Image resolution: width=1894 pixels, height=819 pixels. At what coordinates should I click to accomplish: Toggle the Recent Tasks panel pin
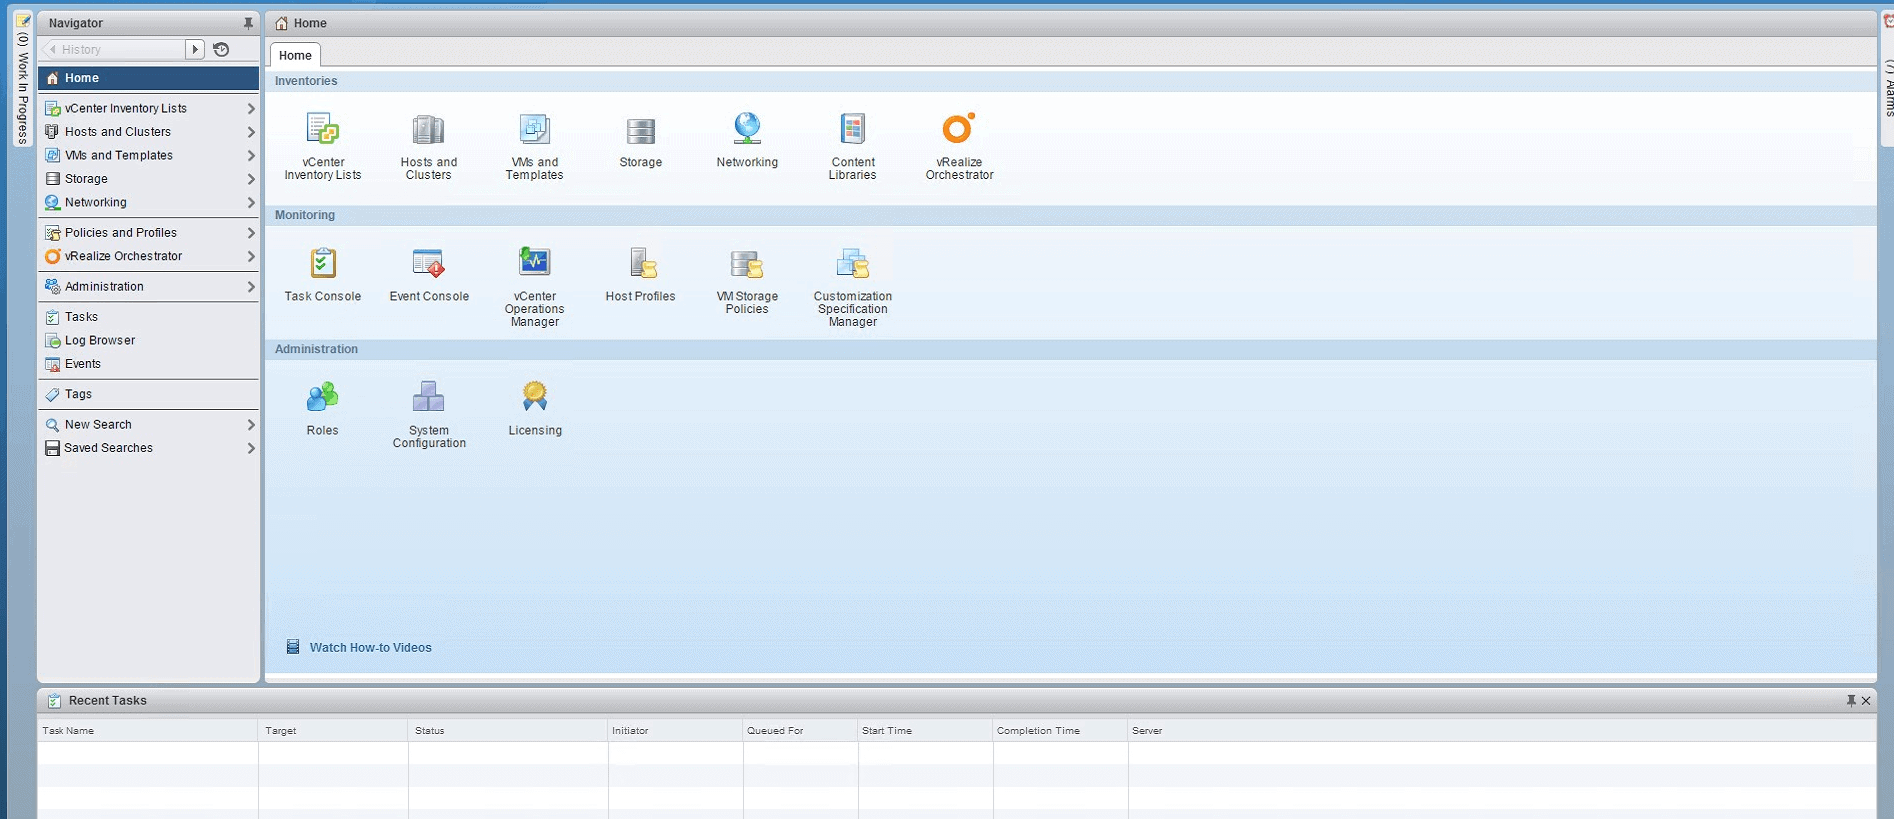click(1850, 701)
